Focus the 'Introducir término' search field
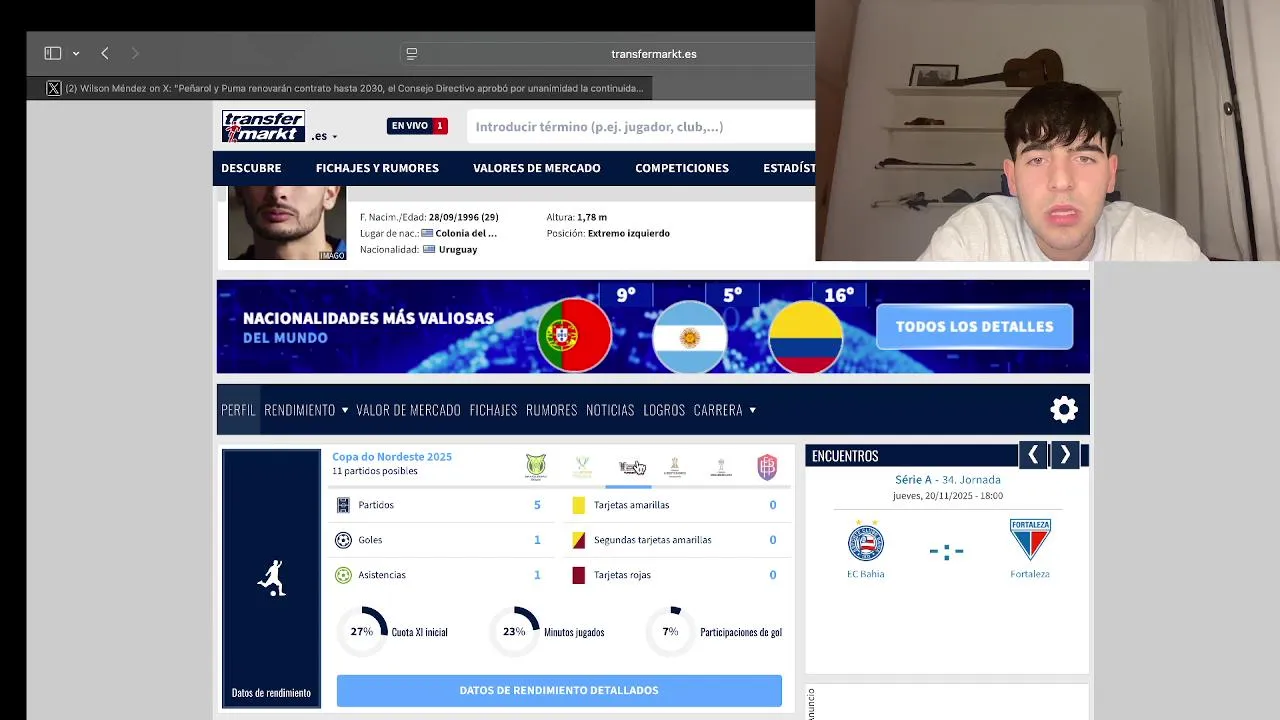 coord(640,127)
